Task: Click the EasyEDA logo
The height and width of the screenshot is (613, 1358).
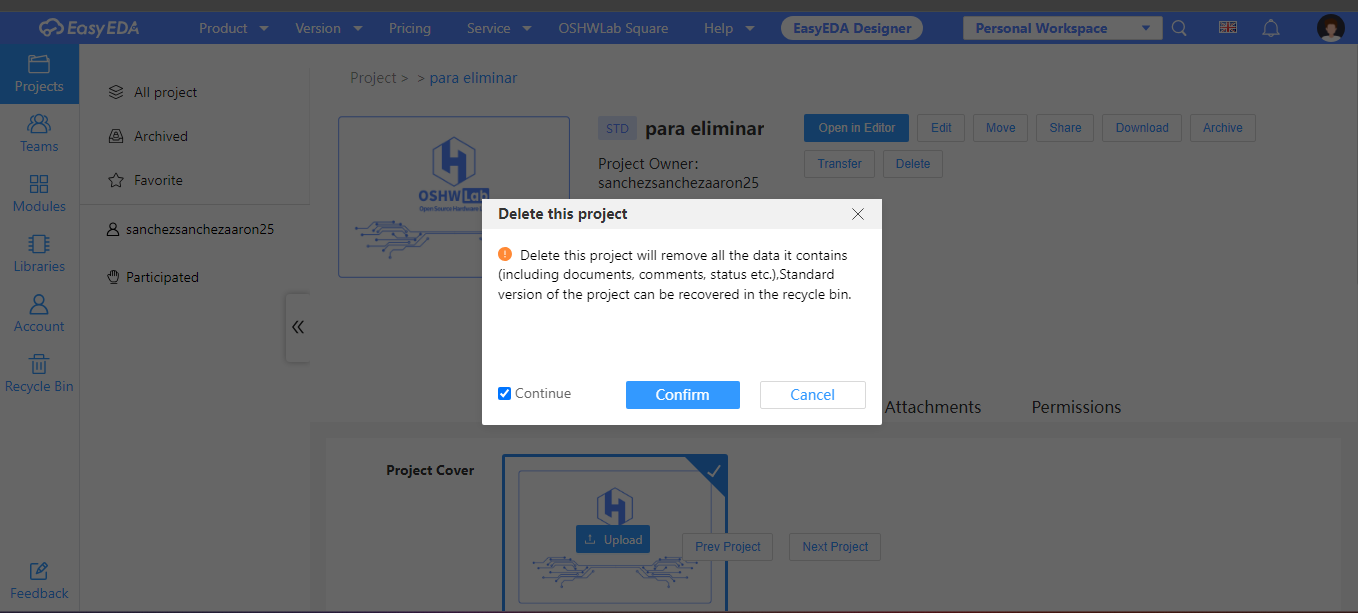Action: 89,28
